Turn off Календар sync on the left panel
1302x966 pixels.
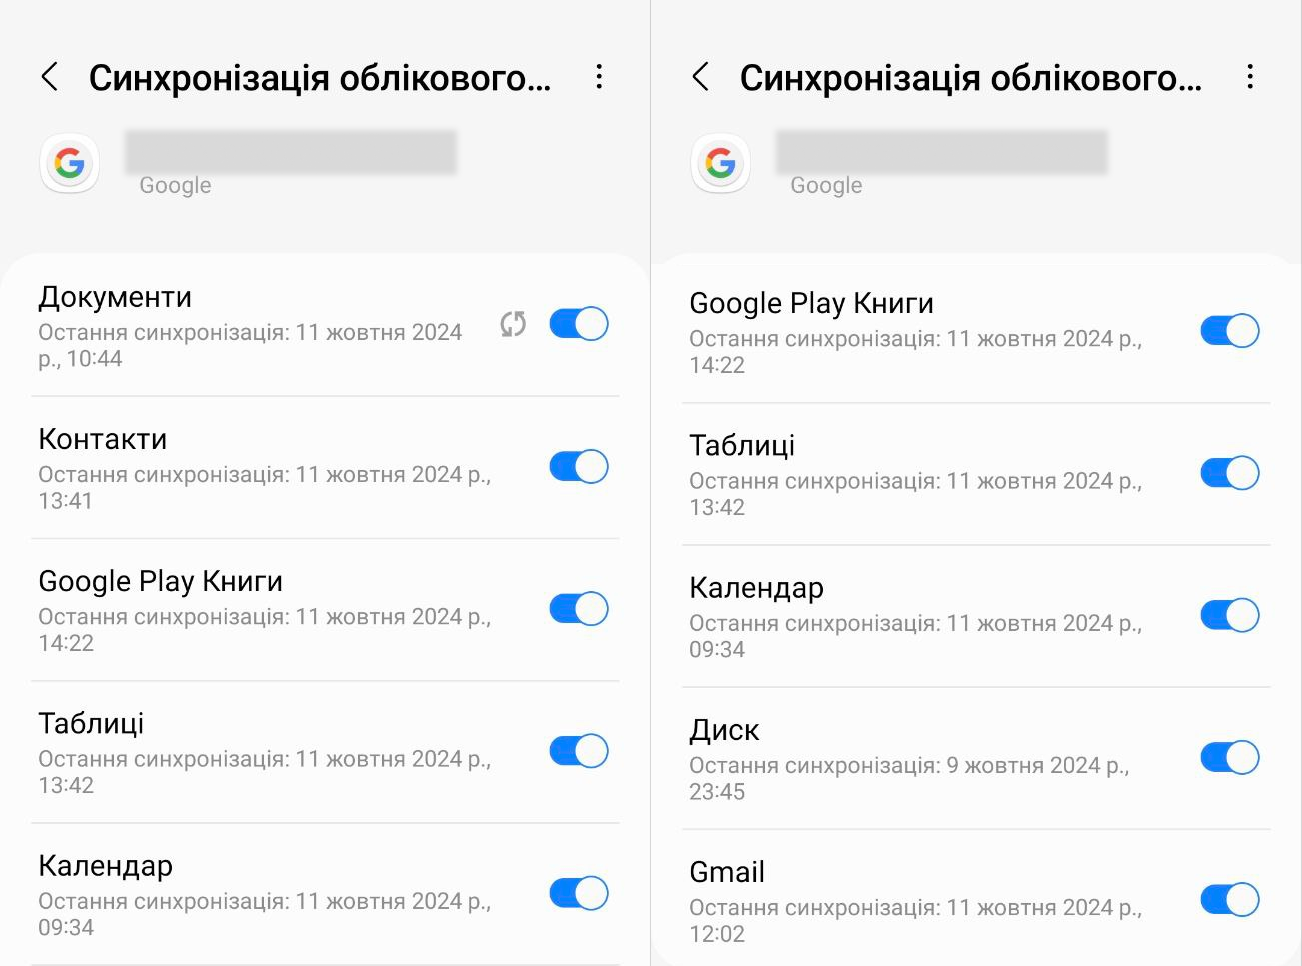click(578, 893)
